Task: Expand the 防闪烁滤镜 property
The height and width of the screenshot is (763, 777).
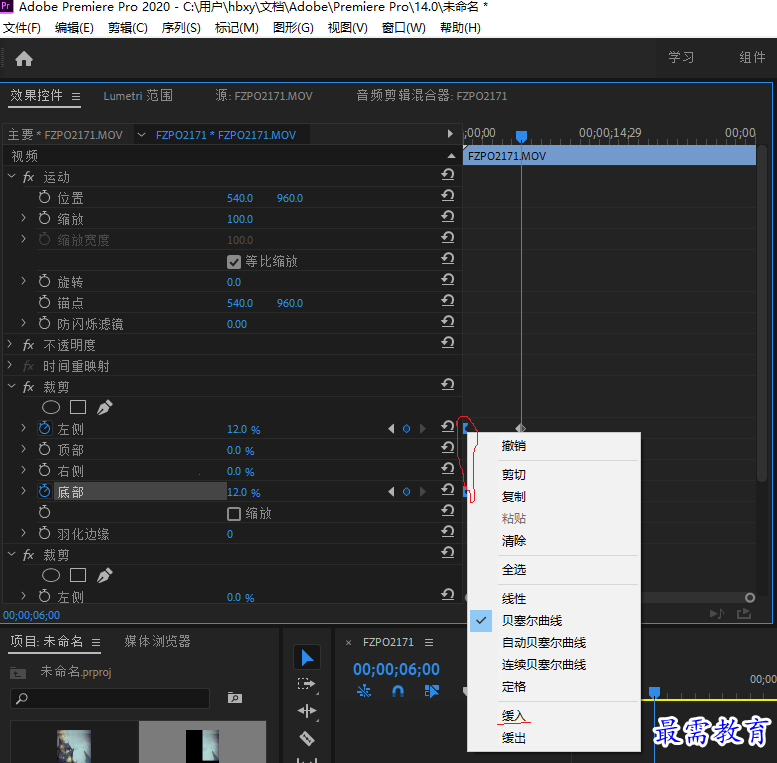Action: (x=23, y=323)
